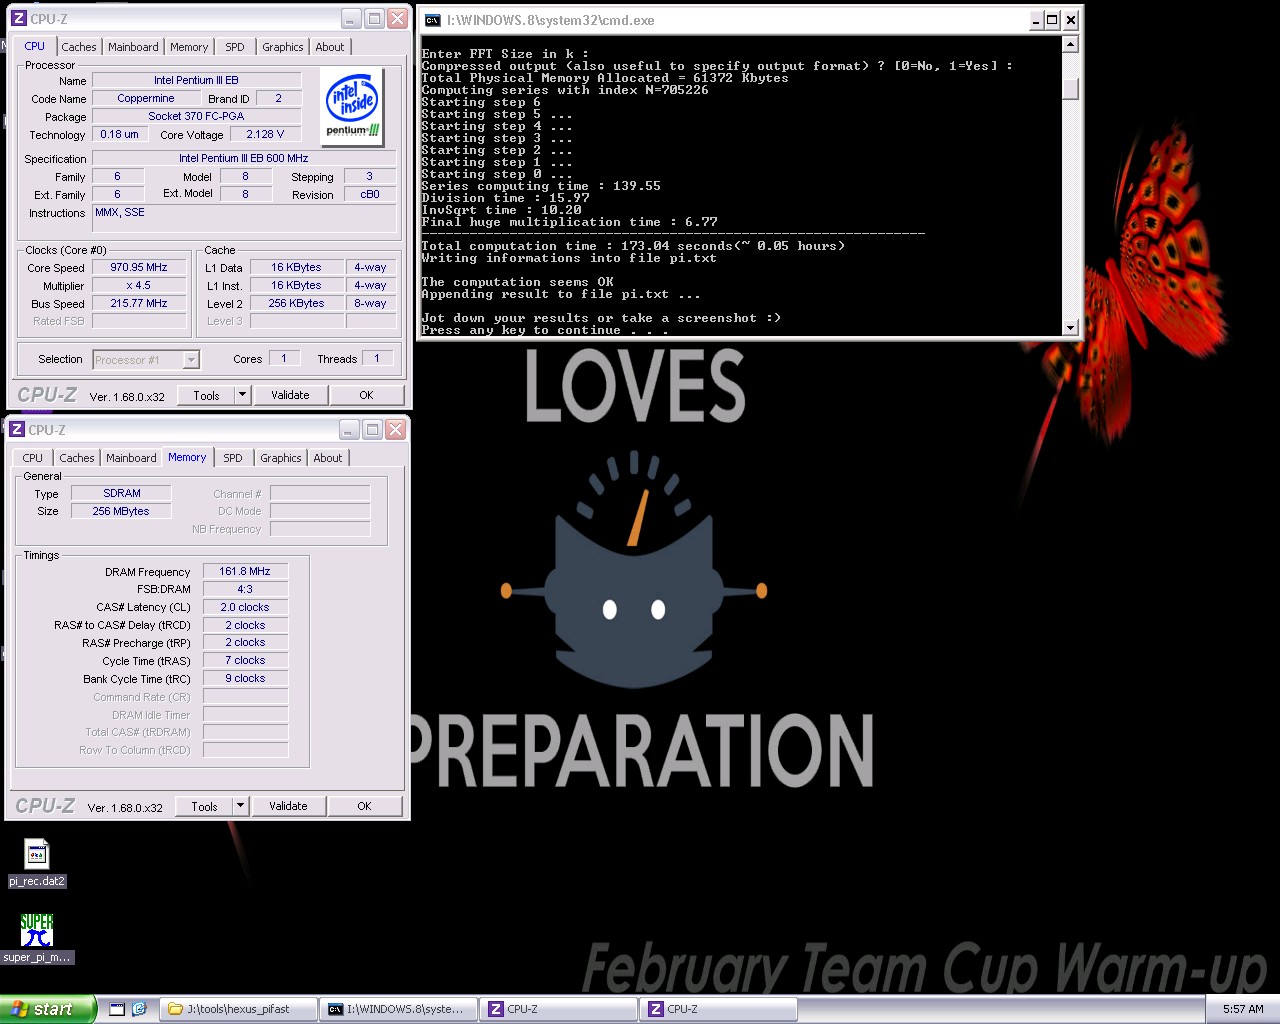Click the Multiplier value x 4.5
The image size is (1280, 1024).
pyautogui.click(x=139, y=286)
